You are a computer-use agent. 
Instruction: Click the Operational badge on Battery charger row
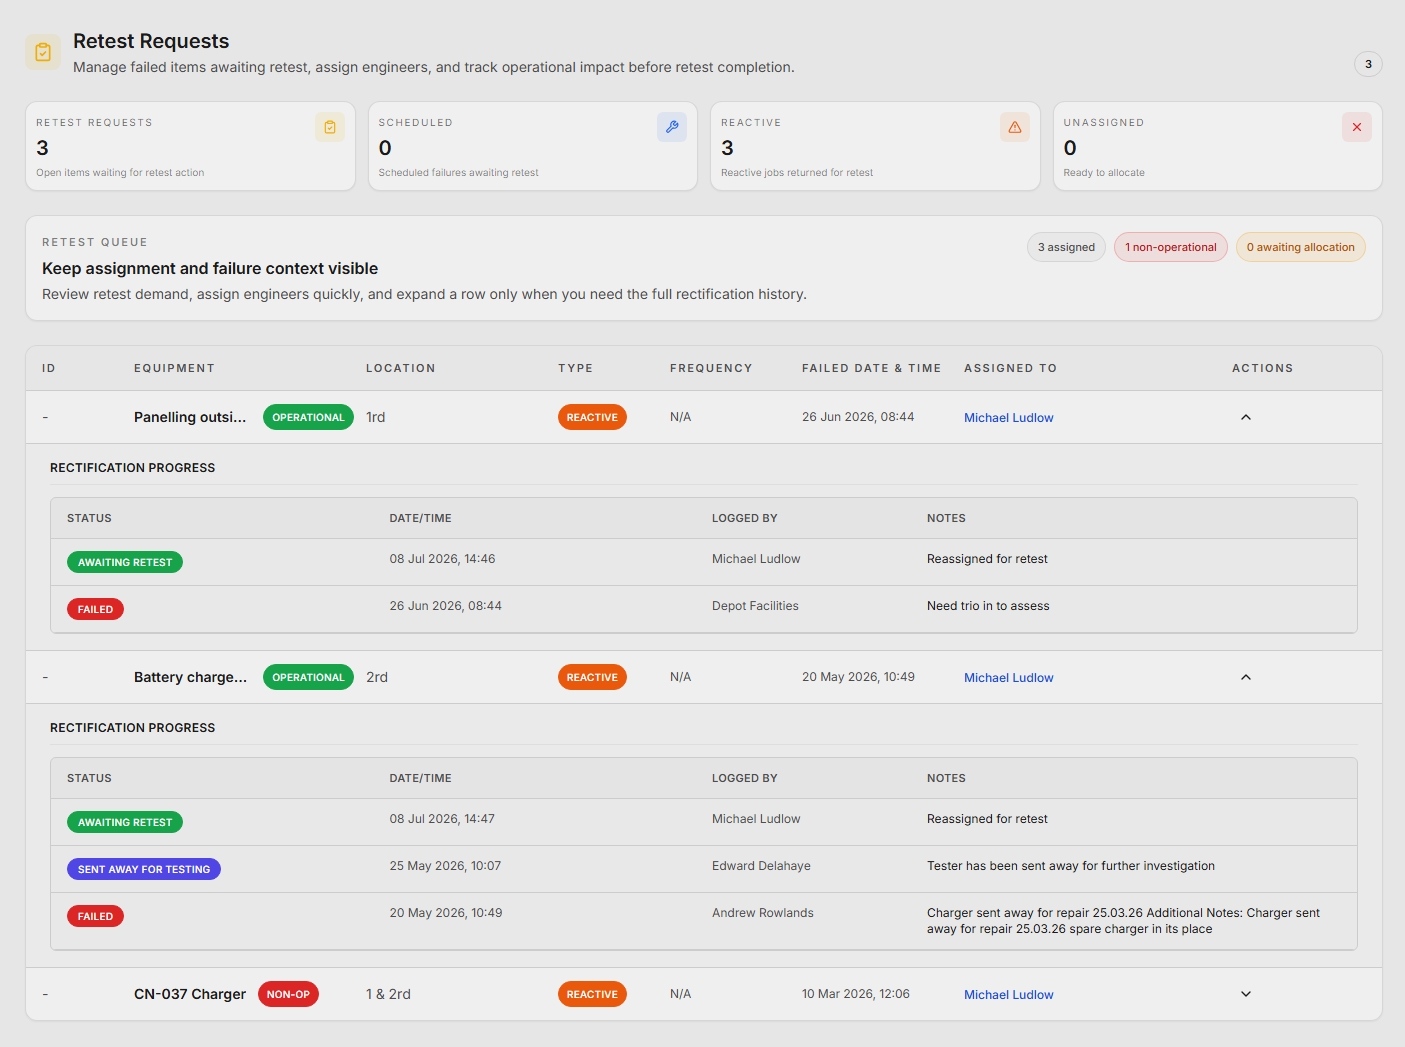pos(308,677)
